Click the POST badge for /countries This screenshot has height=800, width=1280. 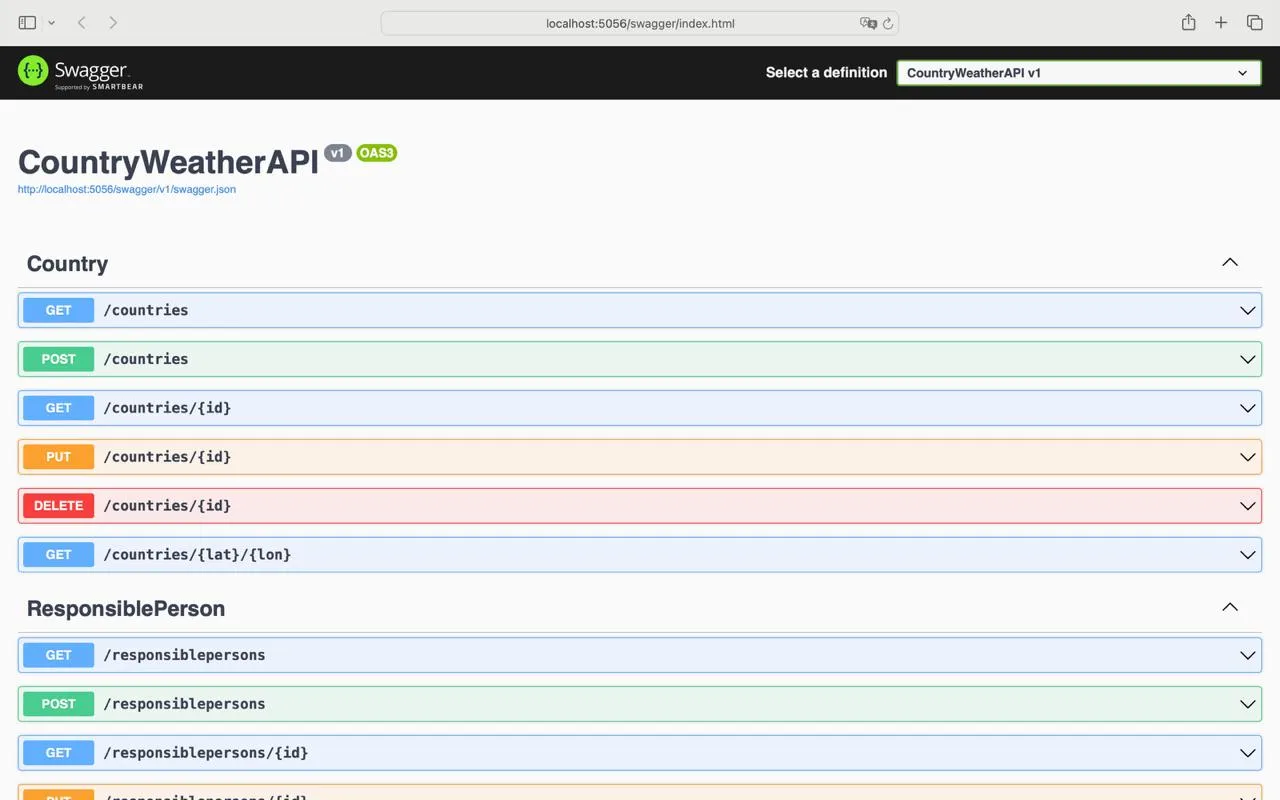59,359
